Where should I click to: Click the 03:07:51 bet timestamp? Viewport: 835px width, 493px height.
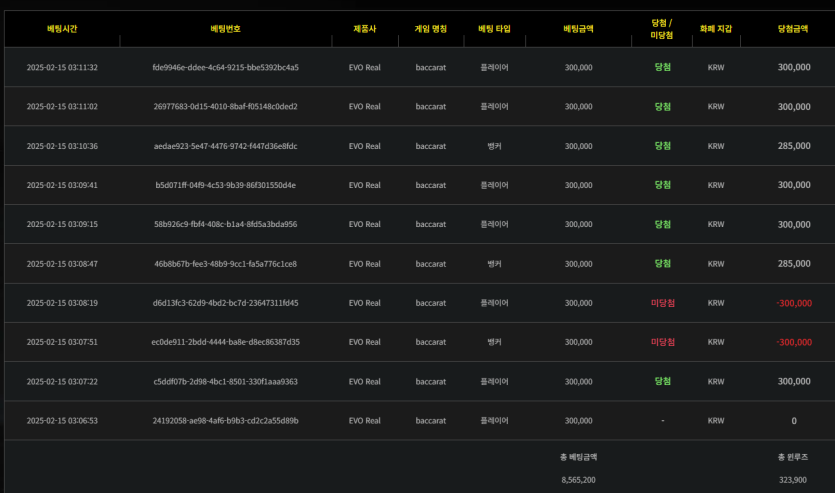coord(62,342)
